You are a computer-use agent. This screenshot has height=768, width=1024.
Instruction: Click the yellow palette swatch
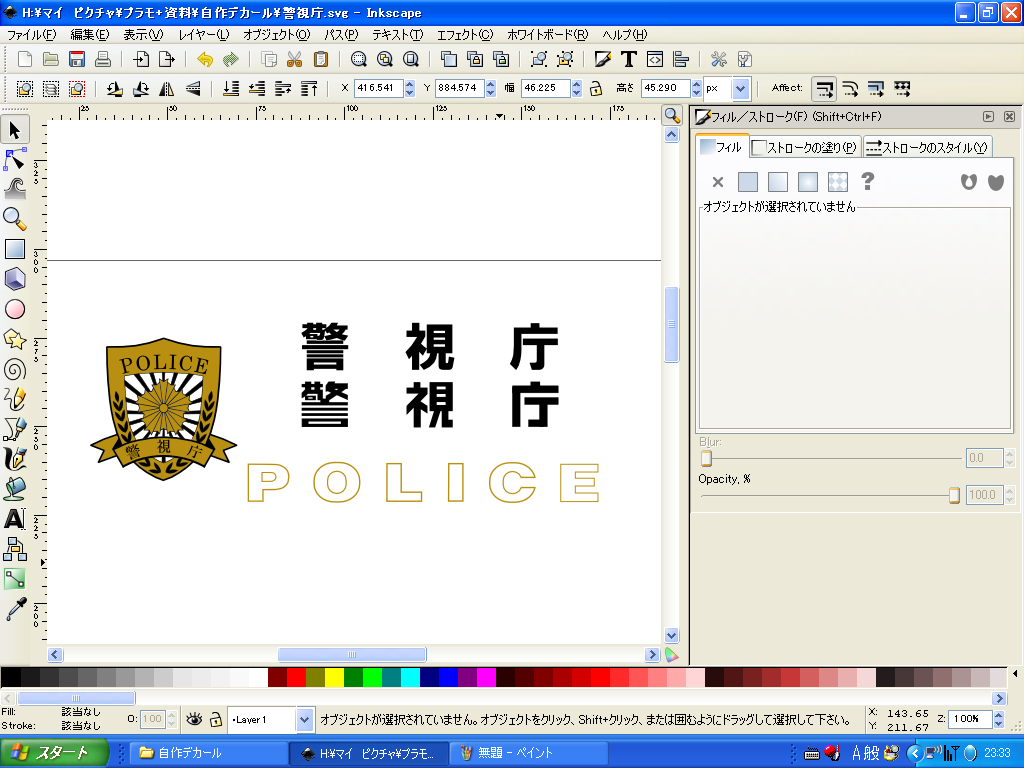pyautogui.click(x=334, y=677)
